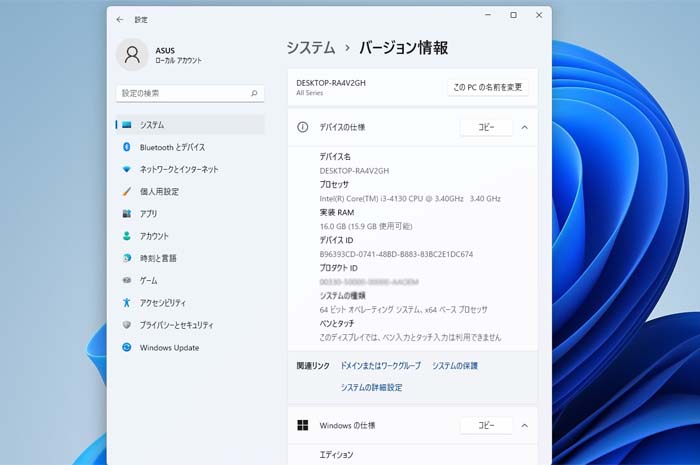Image resolution: width=700 pixels, height=465 pixels.
Task: Copy Windows specifications with コピー button
Action: pos(486,425)
